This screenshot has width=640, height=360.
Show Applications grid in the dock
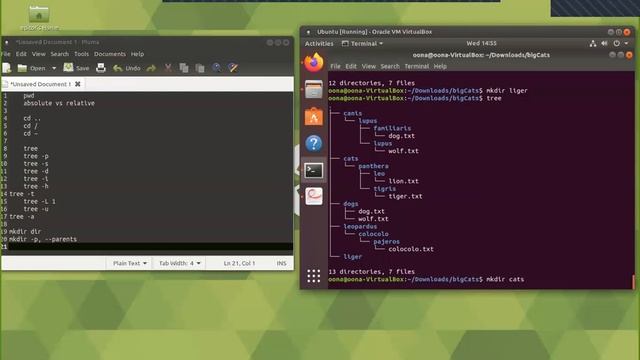click(x=313, y=276)
